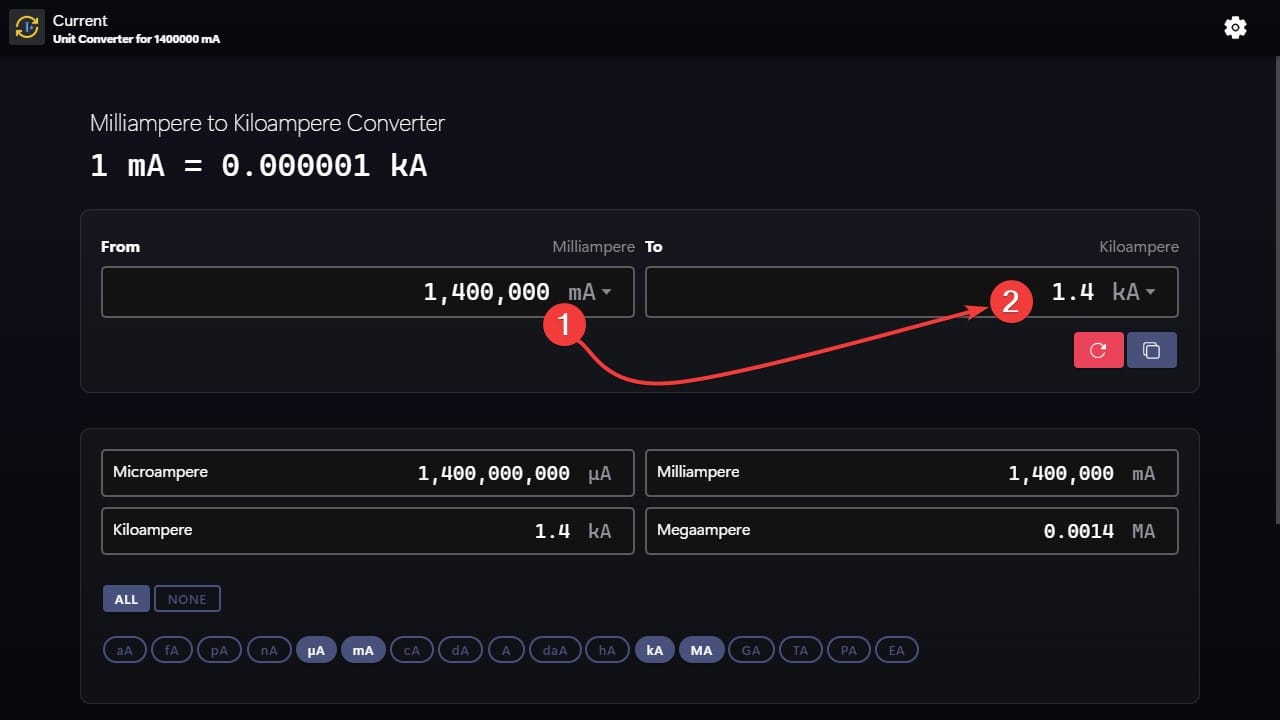Enable the GA unit chip
The image size is (1280, 720).
click(751, 650)
